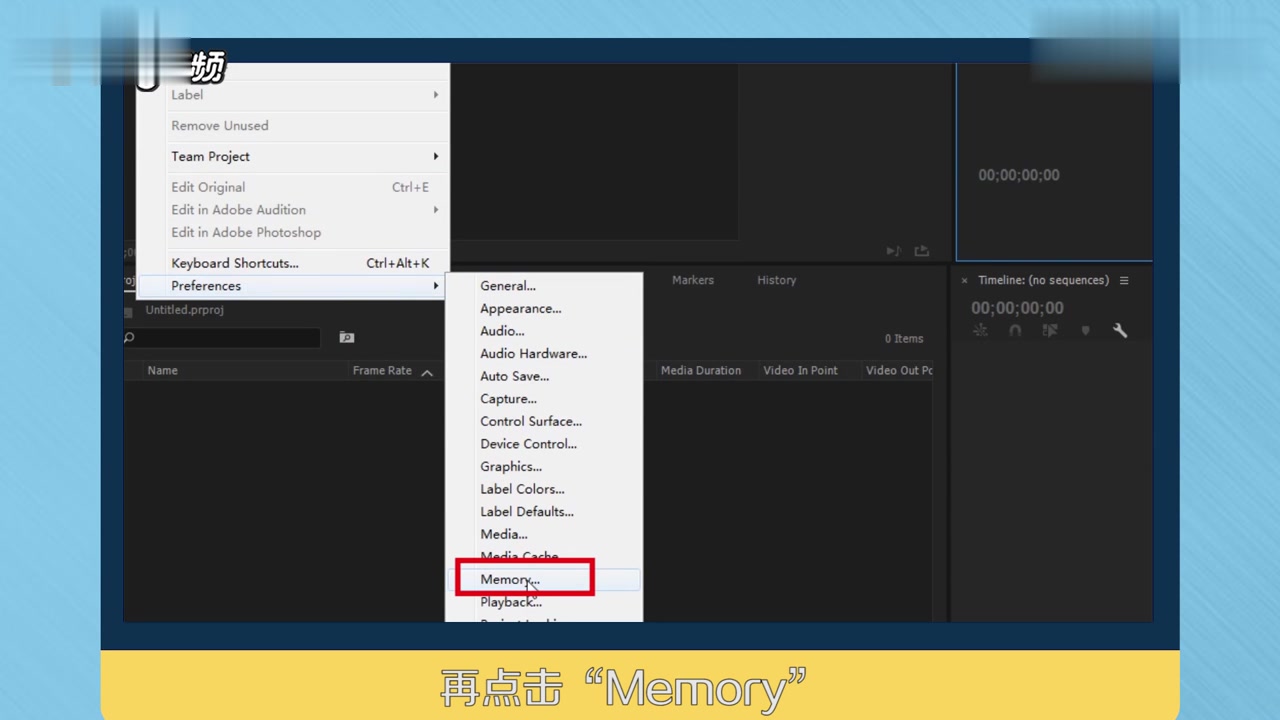Click the find-in-bin folder icon beside search
This screenshot has height=720, width=1280.
point(346,338)
